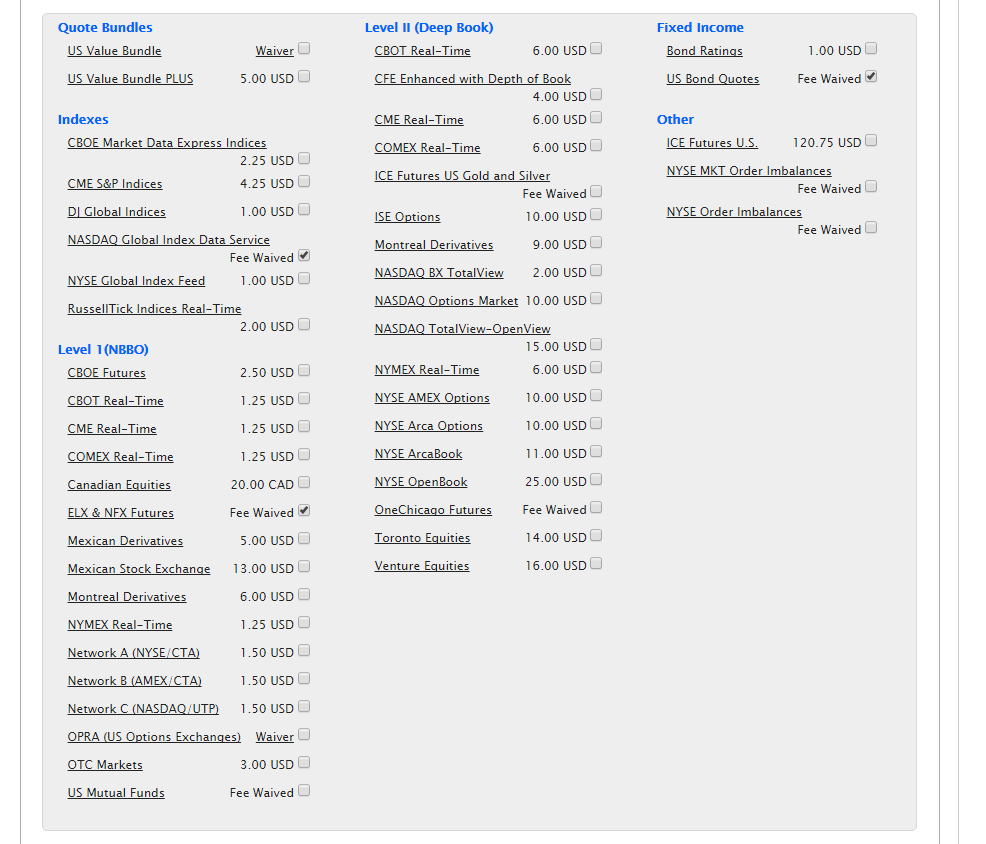Tick the US Value Bundle checkbox
Image resolution: width=986 pixels, height=844 pixels.
pyautogui.click(x=304, y=48)
